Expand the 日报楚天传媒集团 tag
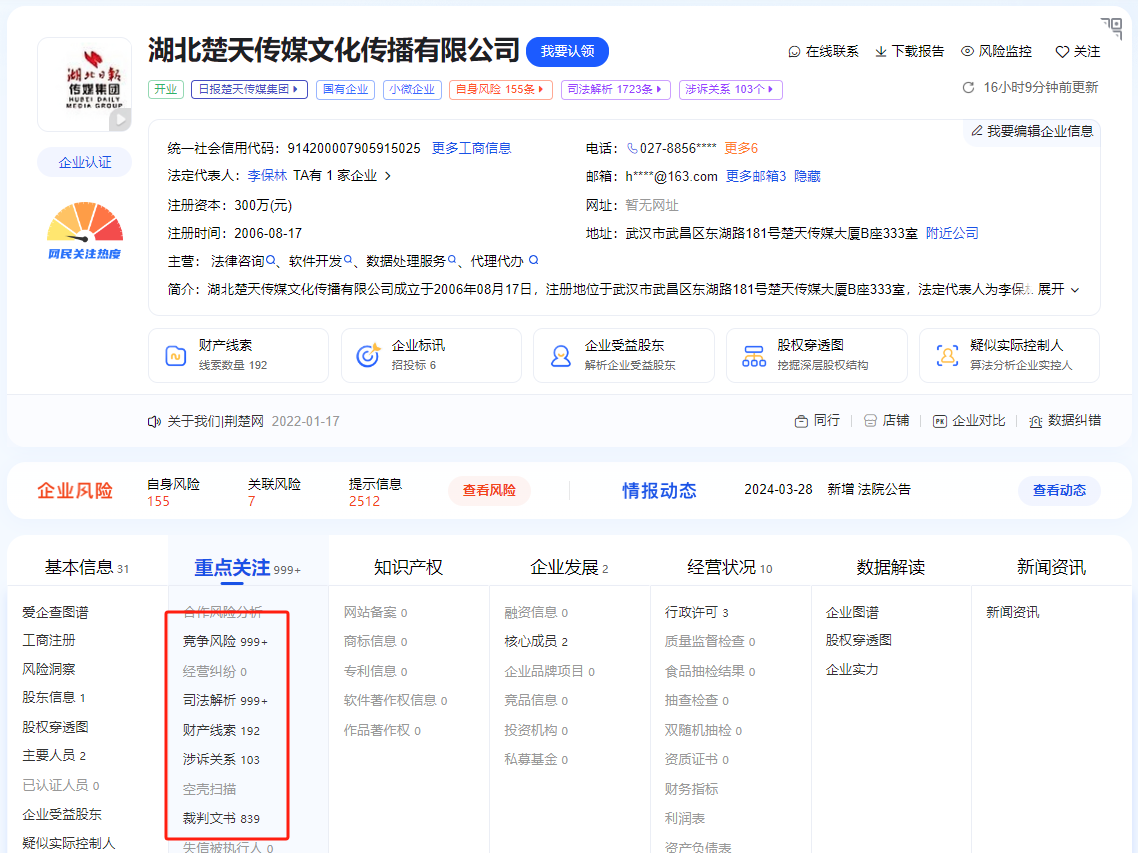The image size is (1138, 853). pyautogui.click(x=249, y=89)
